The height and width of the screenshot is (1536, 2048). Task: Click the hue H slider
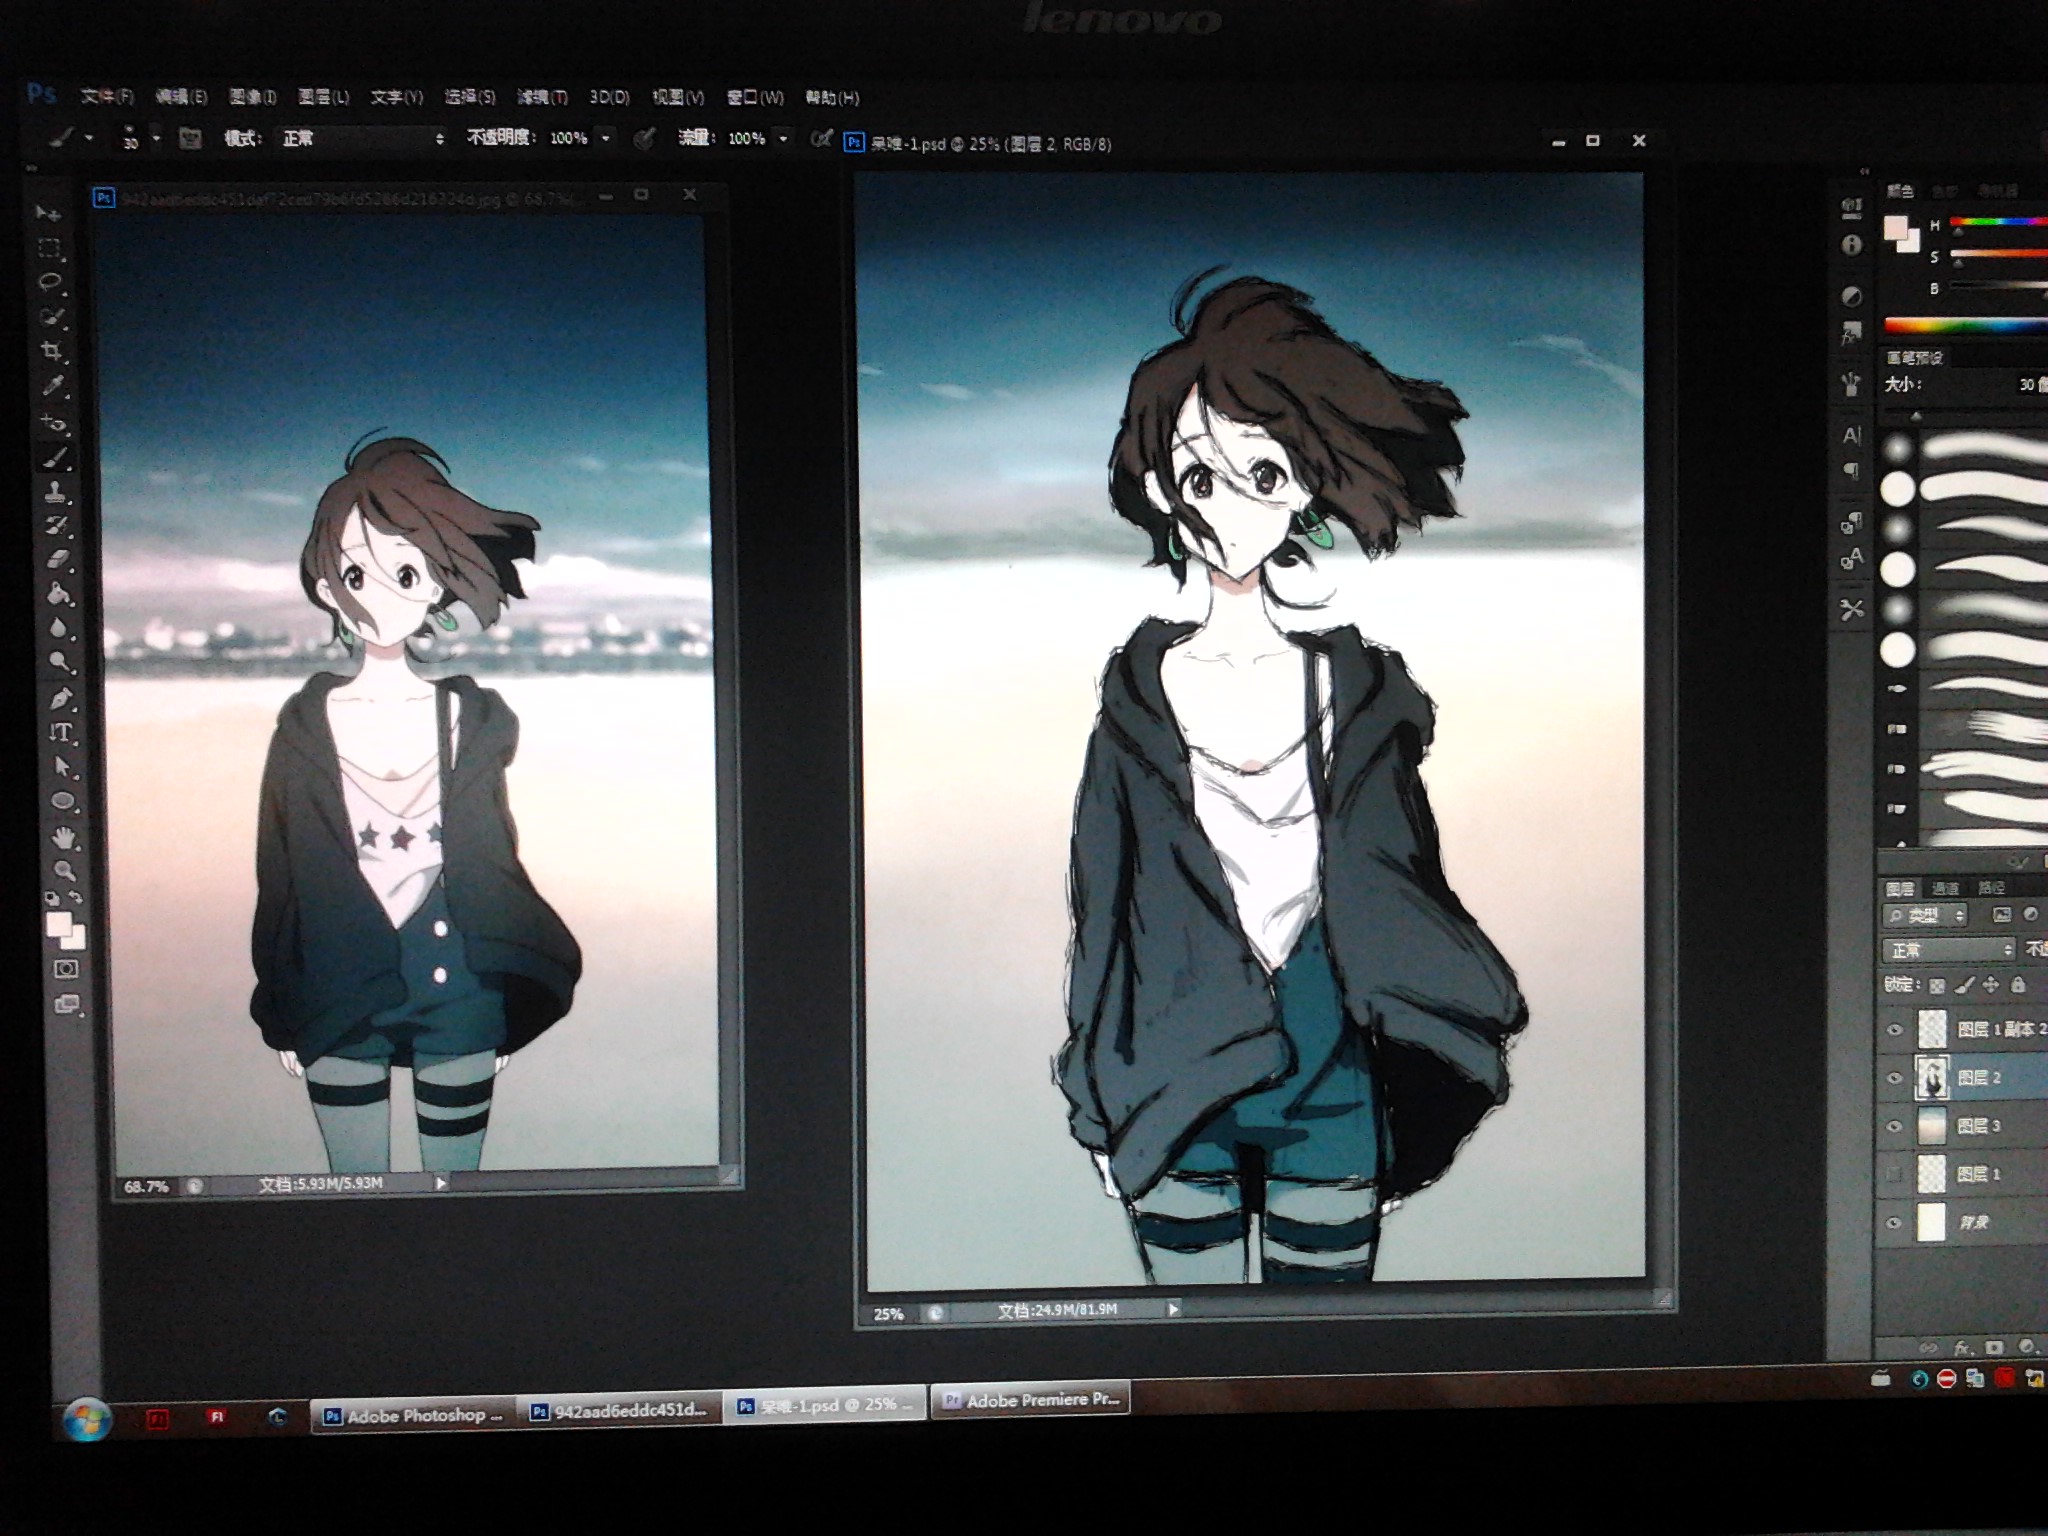[1998, 222]
